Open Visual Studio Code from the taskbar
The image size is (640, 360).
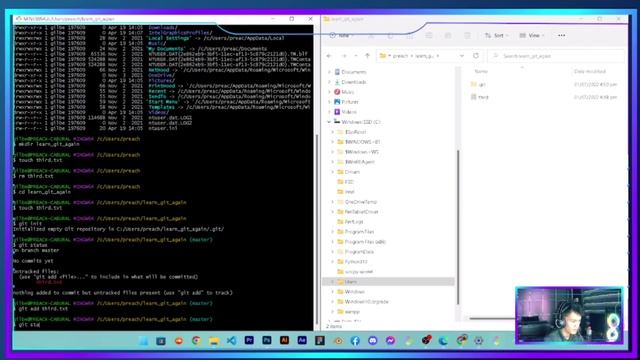[231, 340]
